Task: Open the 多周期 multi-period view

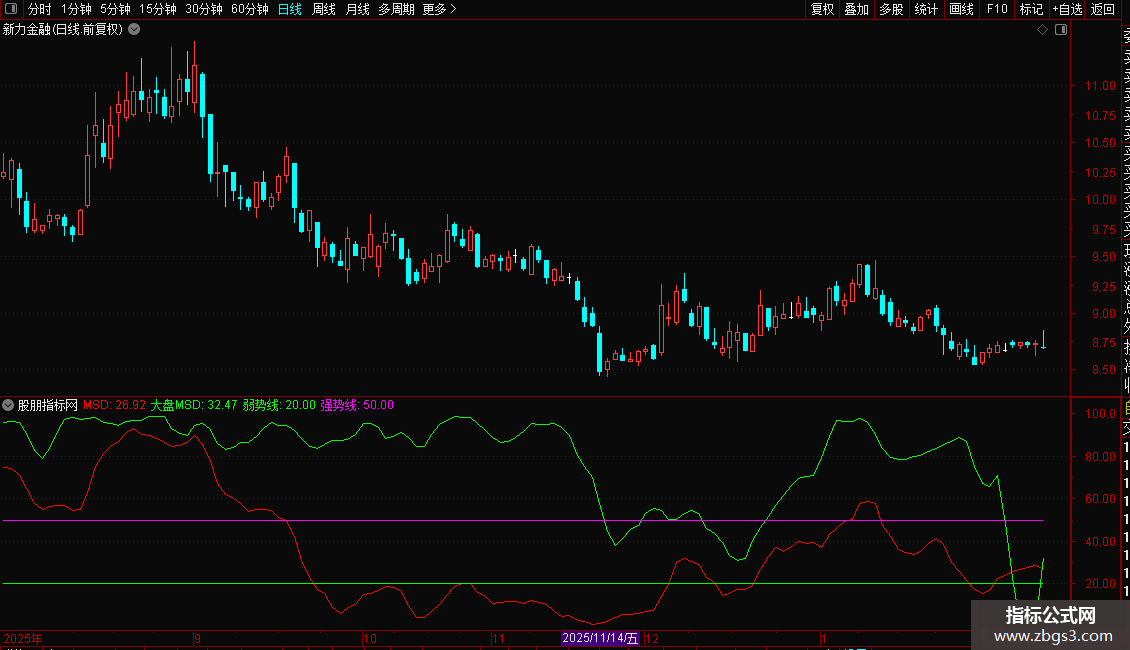Action: pos(397,9)
